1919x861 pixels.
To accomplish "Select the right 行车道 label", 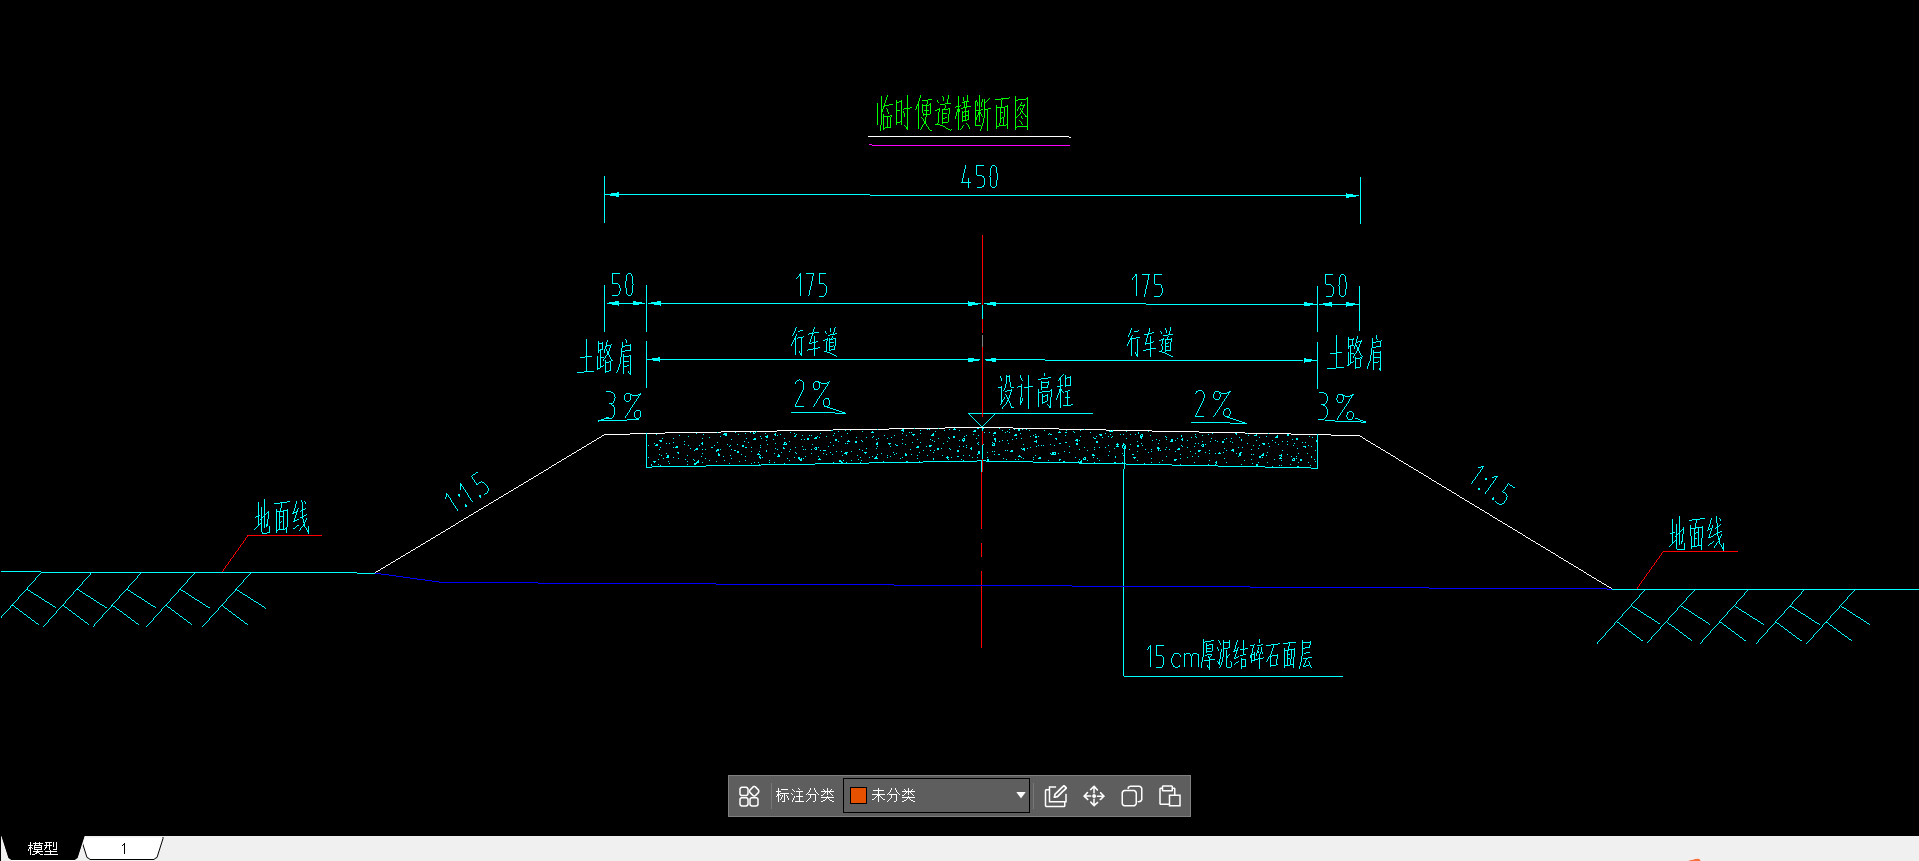I will (1150, 343).
